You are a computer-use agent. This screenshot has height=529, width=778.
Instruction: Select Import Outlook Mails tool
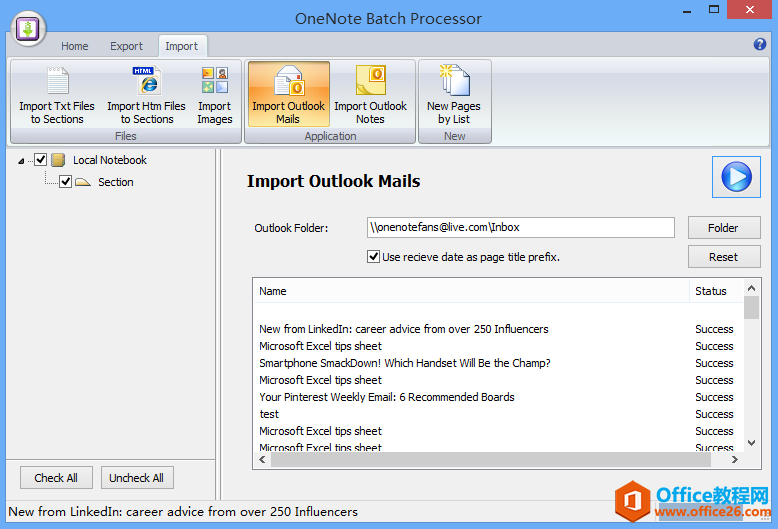(x=288, y=94)
